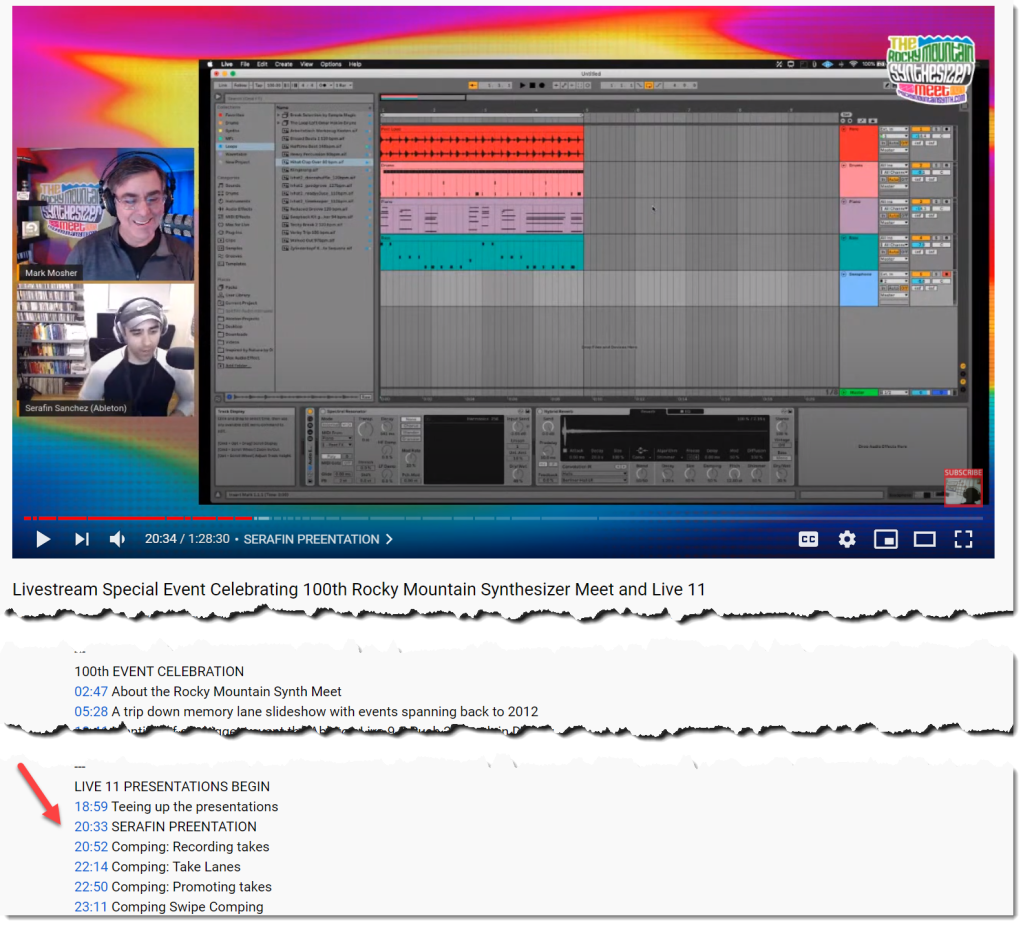The height and width of the screenshot is (925, 1023).
Task: Jump to the 05:28 memory lane timestamp
Action: pos(90,711)
